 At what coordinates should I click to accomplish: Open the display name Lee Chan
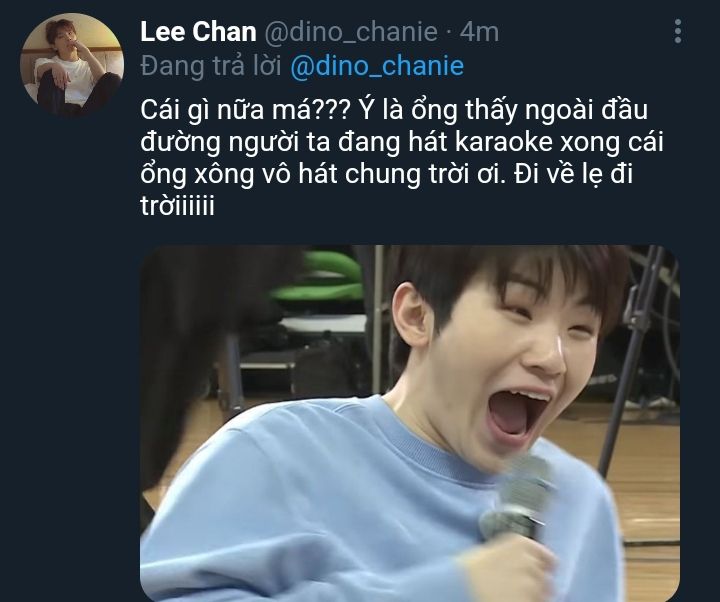pyautogui.click(x=198, y=32)
